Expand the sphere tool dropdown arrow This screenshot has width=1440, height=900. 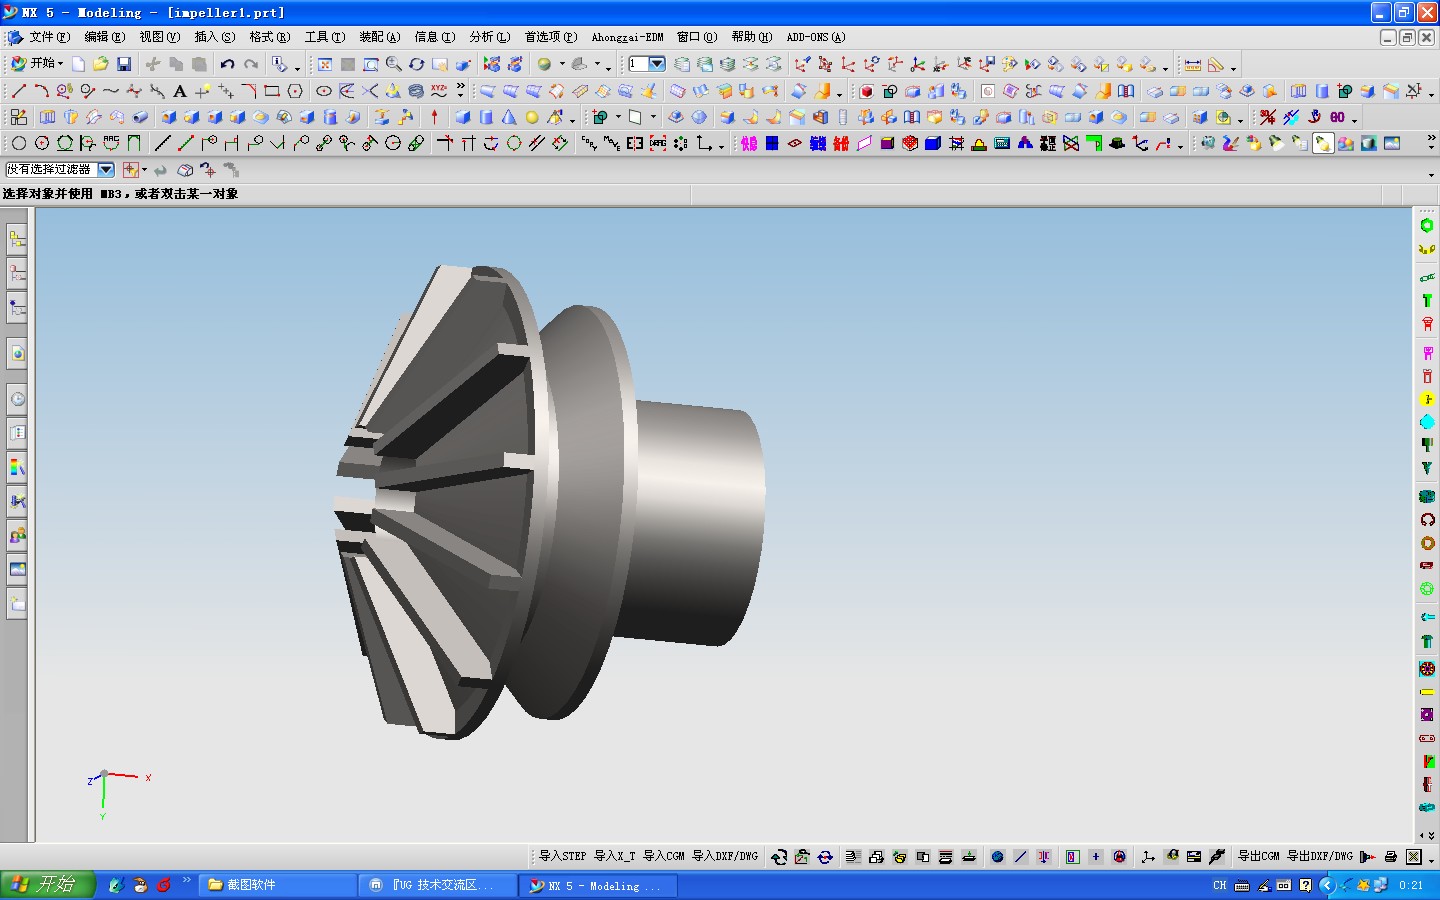572,117
